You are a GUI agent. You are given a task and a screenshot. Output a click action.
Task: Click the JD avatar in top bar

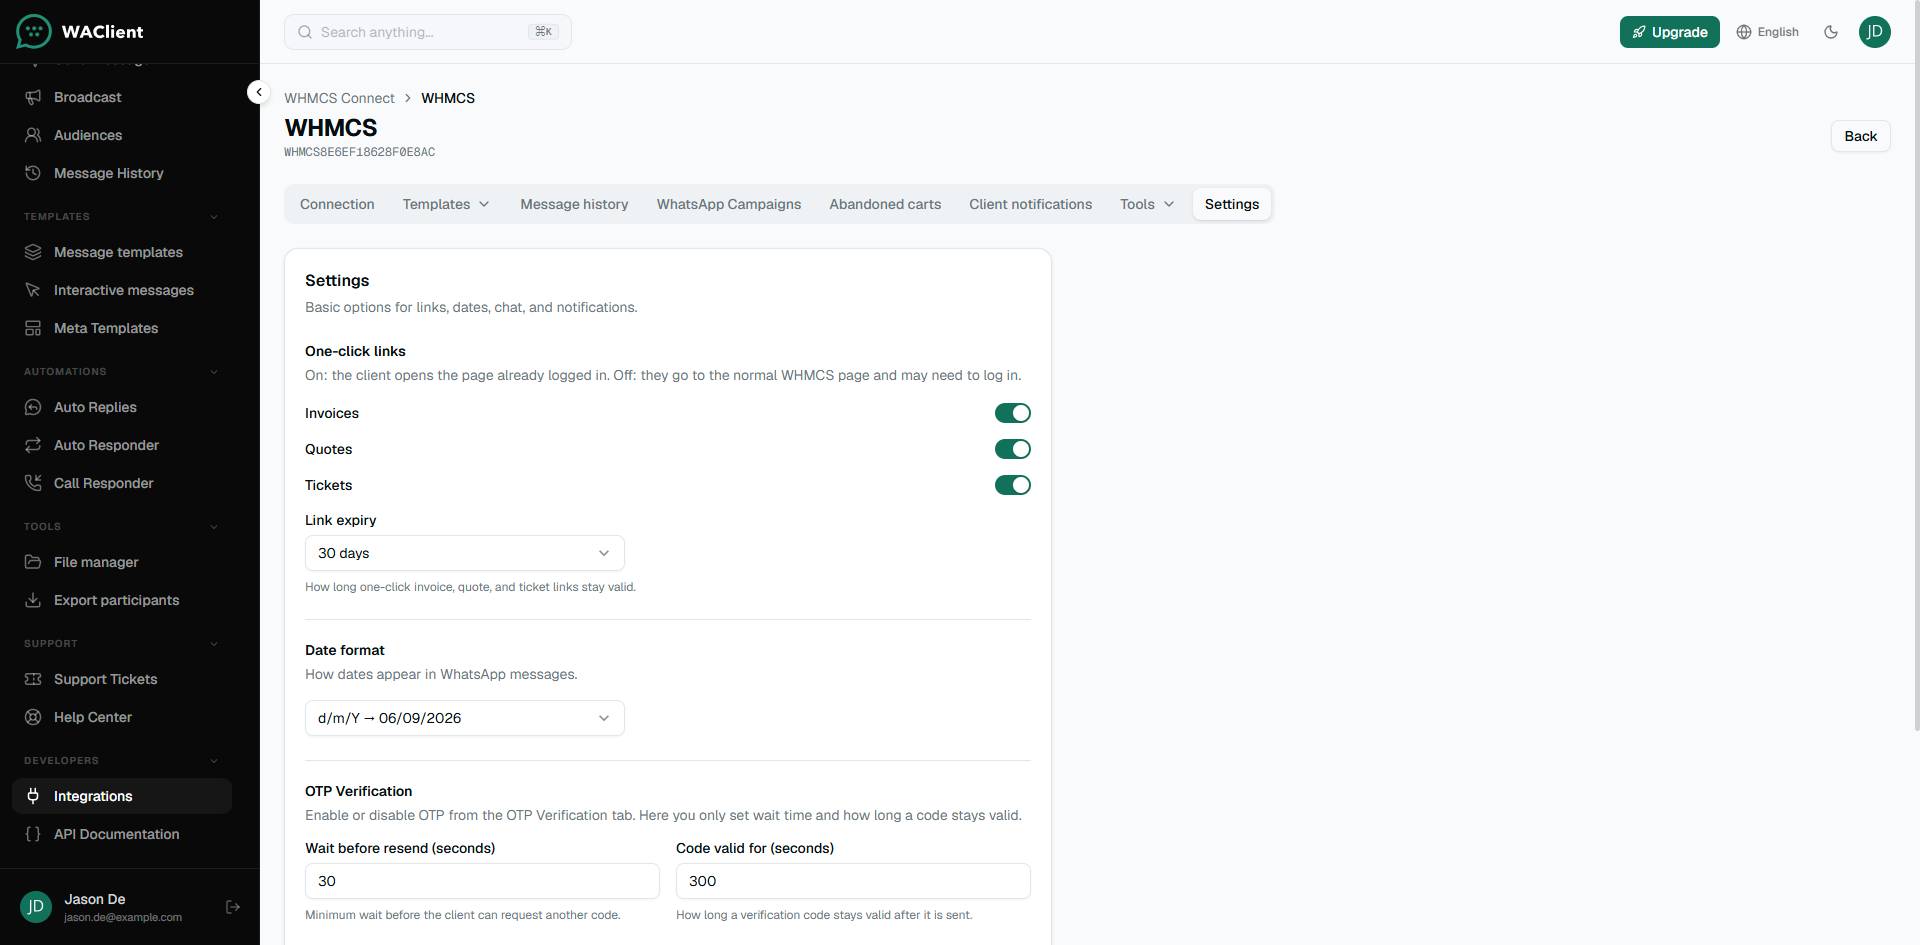(1875, 32)
